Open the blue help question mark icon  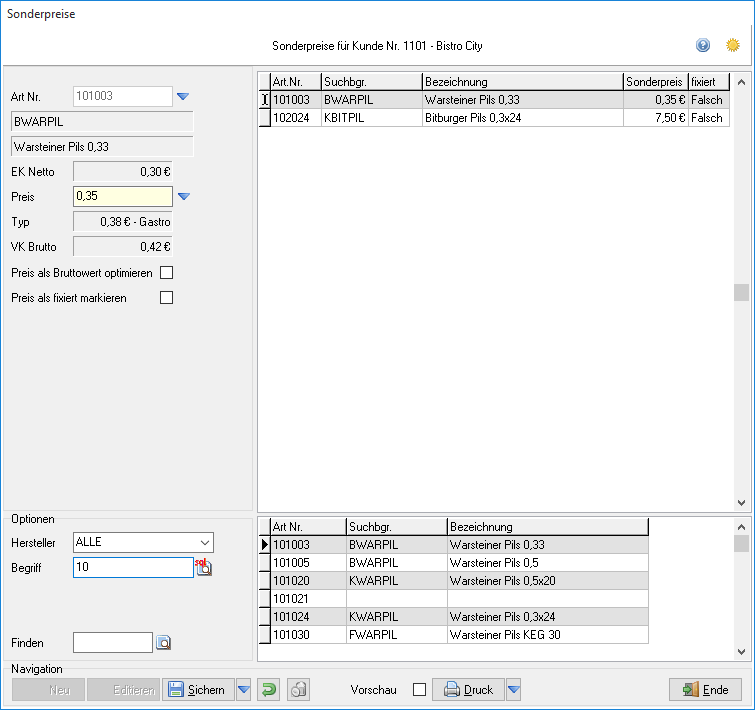point(703,45)
